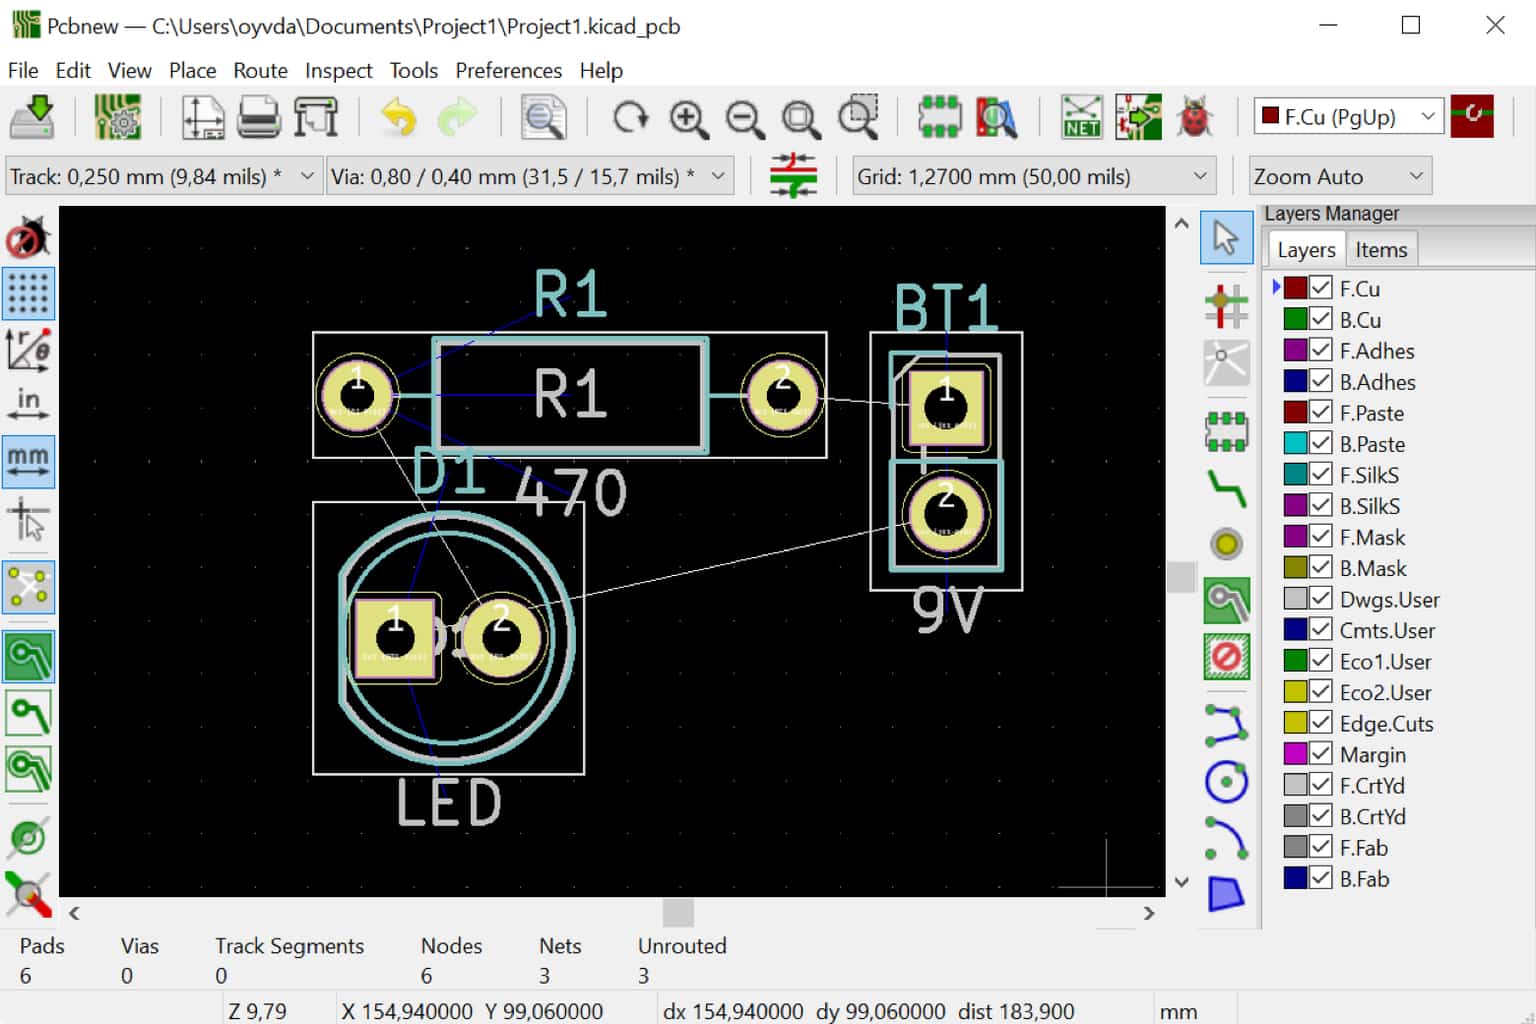
Task: Switch to the Items tab in Layers Manager
Action: [1381, 249]
